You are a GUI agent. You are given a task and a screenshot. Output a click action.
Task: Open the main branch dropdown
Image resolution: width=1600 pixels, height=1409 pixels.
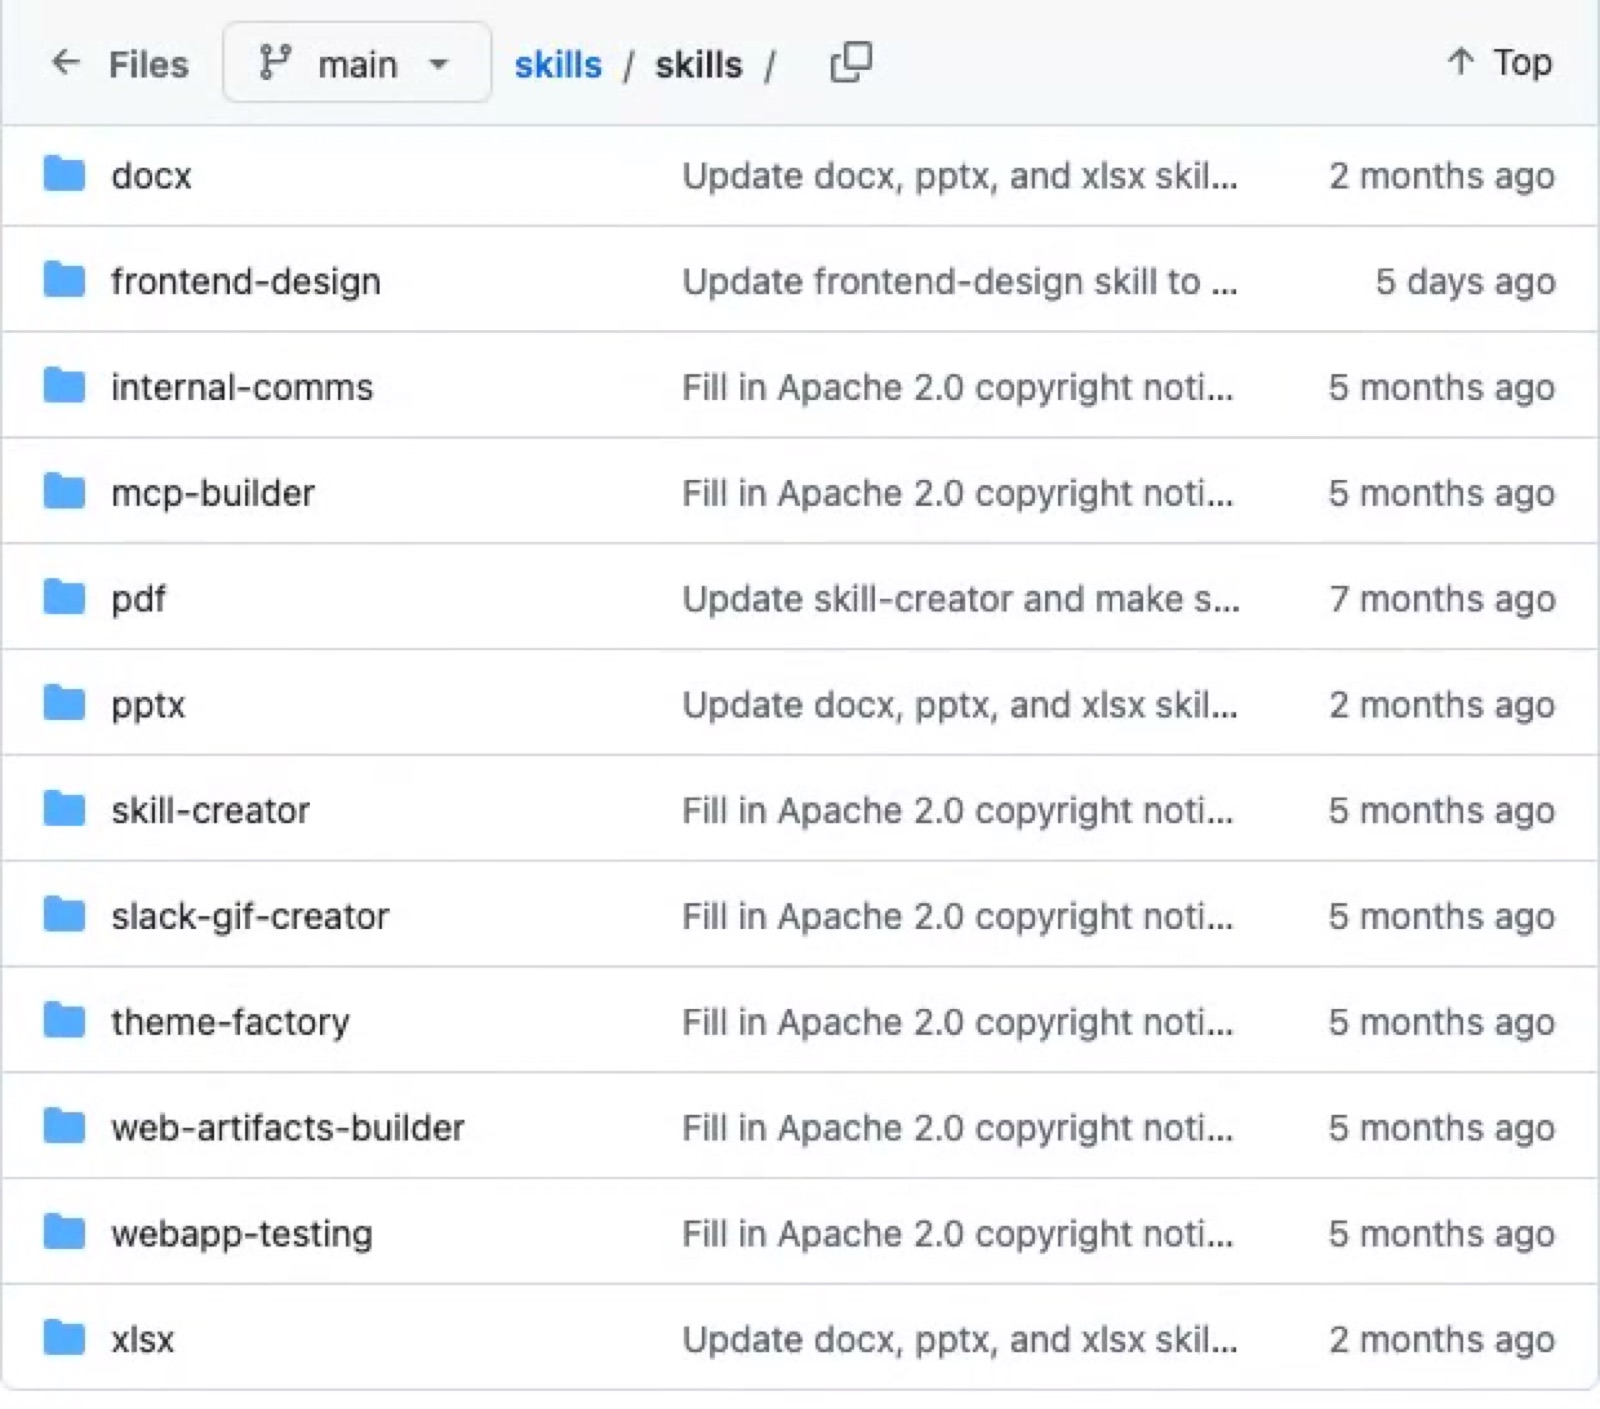[x=357, y=63]
